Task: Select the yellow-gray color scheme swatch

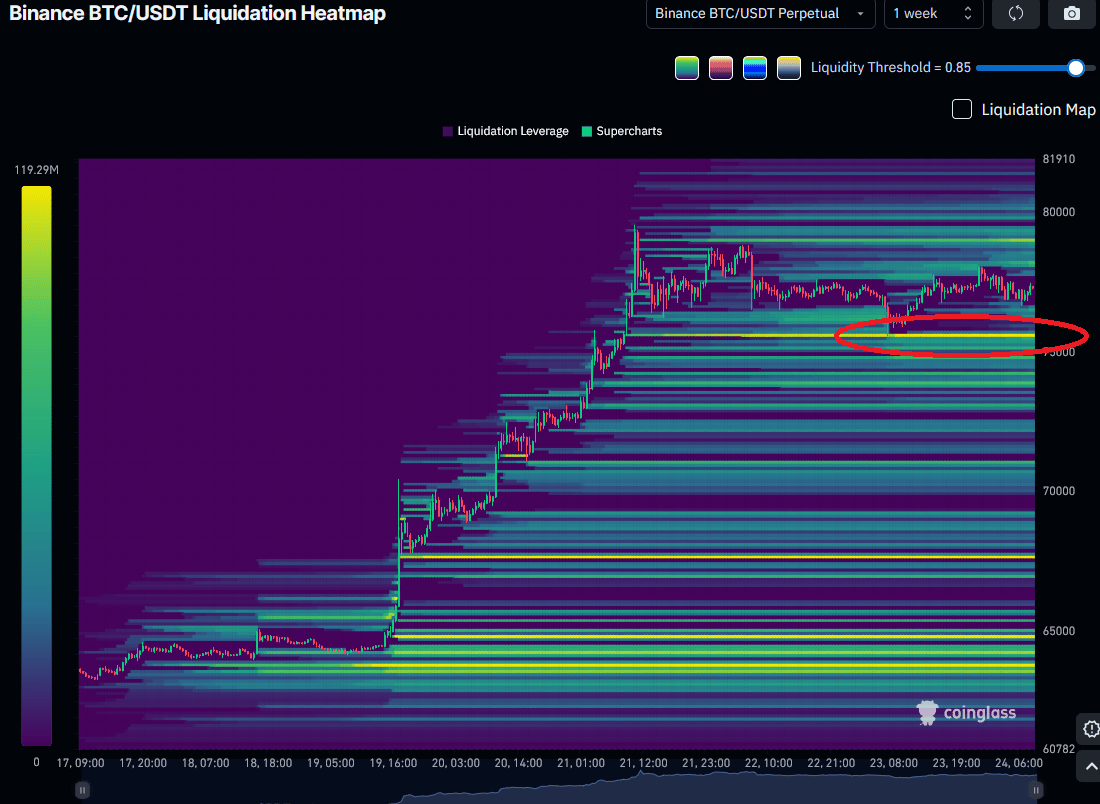Action: tap(789, 68)
